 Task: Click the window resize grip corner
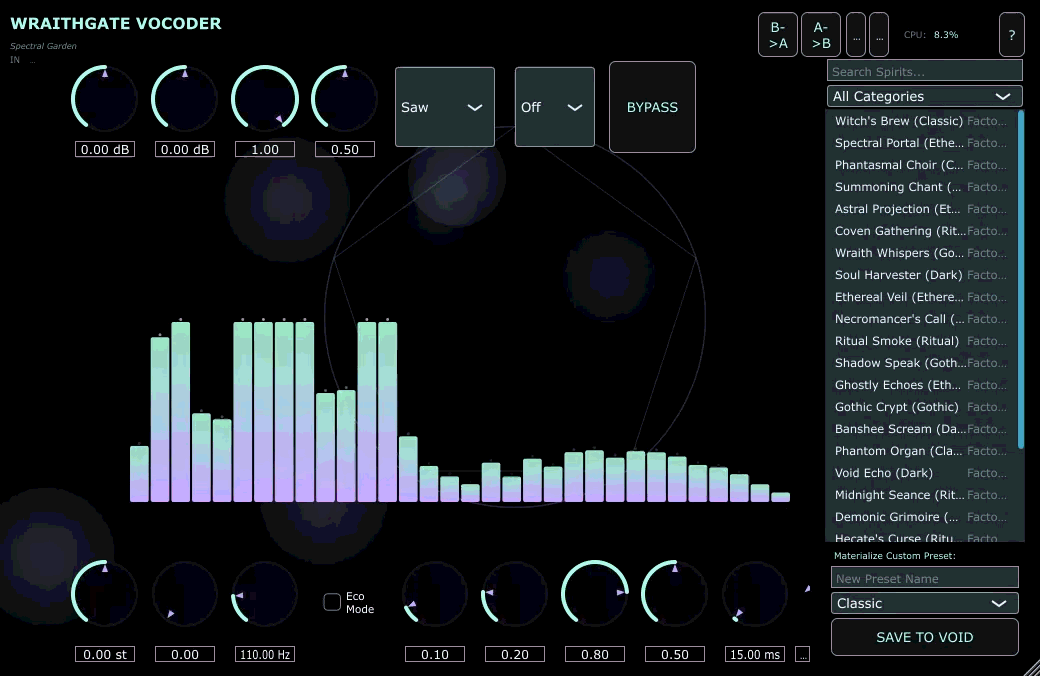(1033, 669)
